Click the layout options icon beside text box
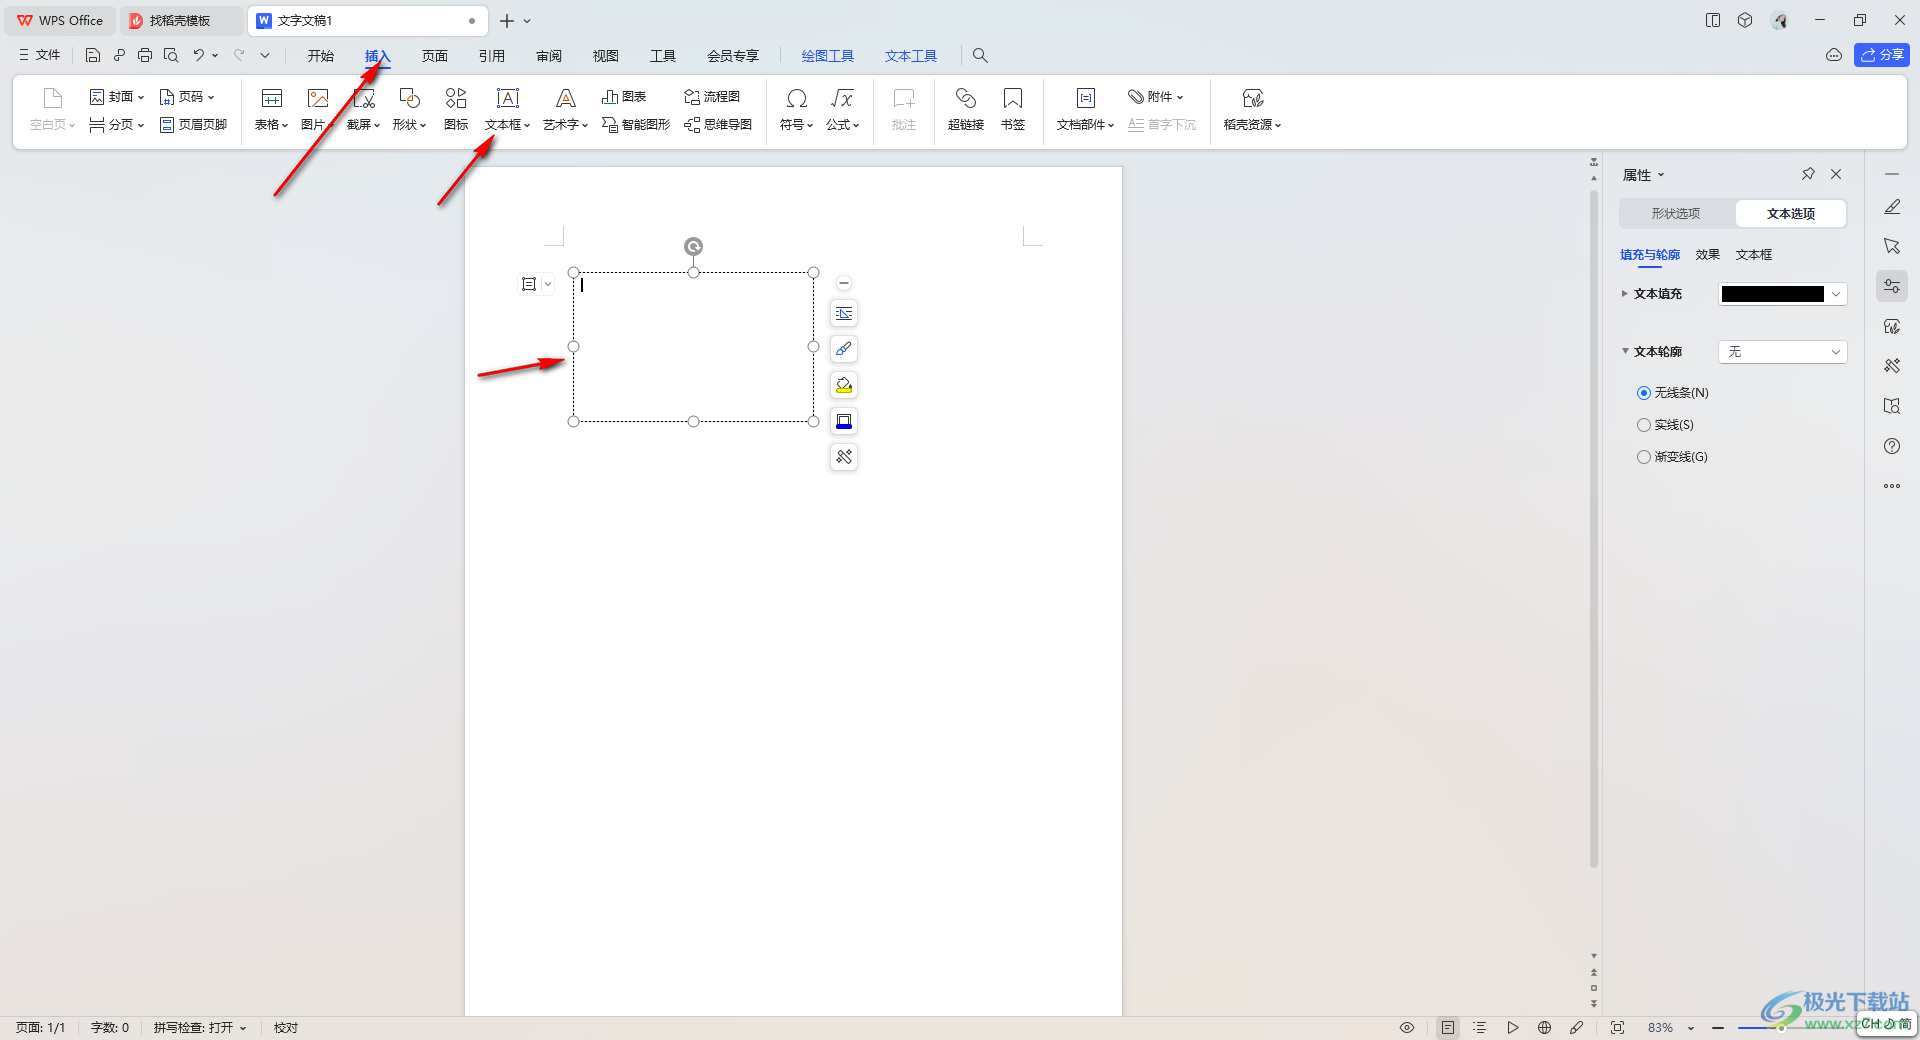The image size is (1920, 1040). pyautogui.click(x=529, y=284)
